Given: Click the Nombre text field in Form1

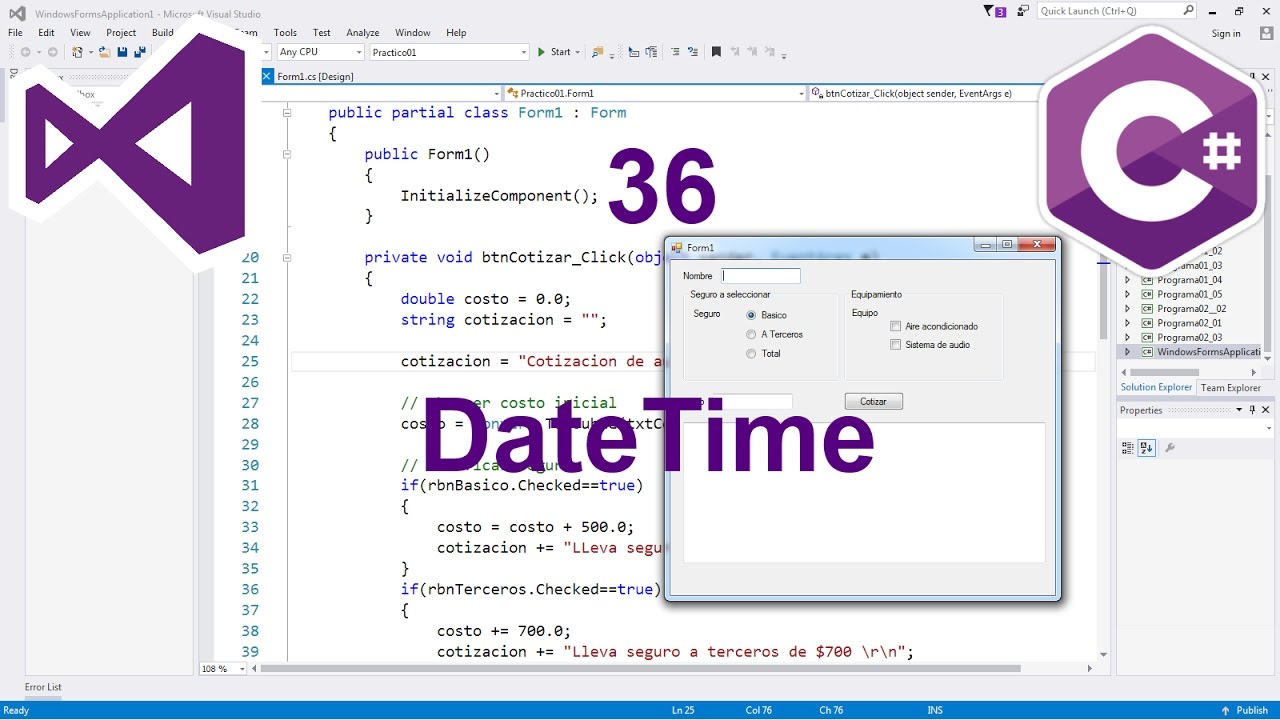Looking at the screenshot, I should (761, 276).
